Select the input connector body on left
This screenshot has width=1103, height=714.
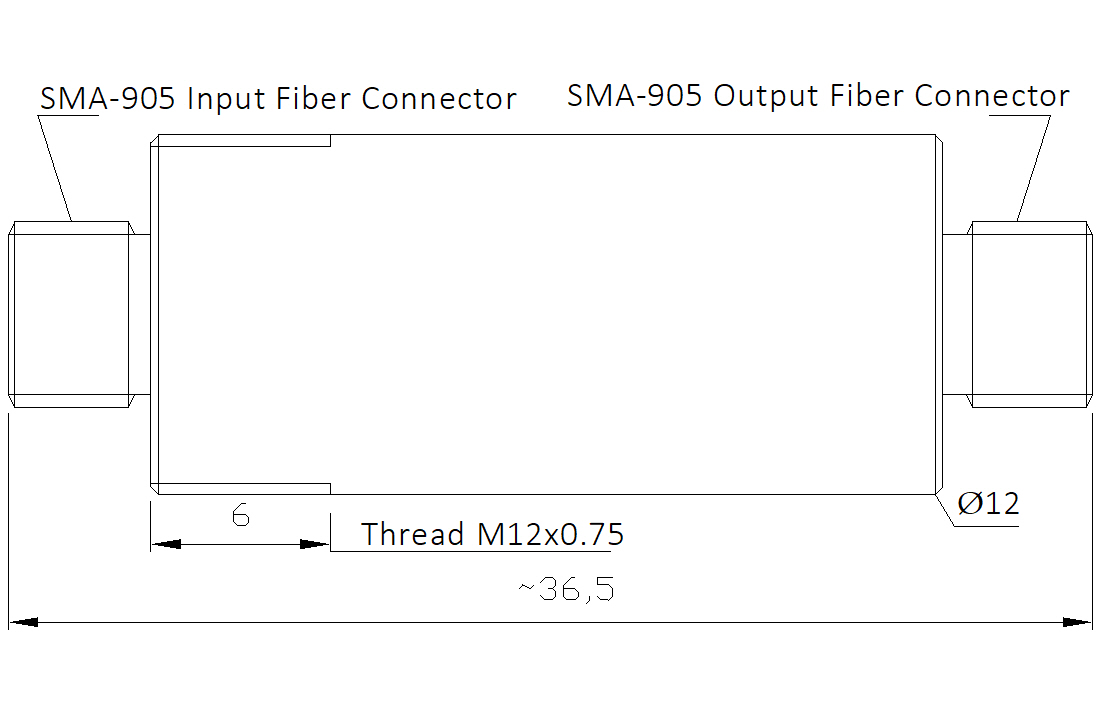(x=71, y=314)
